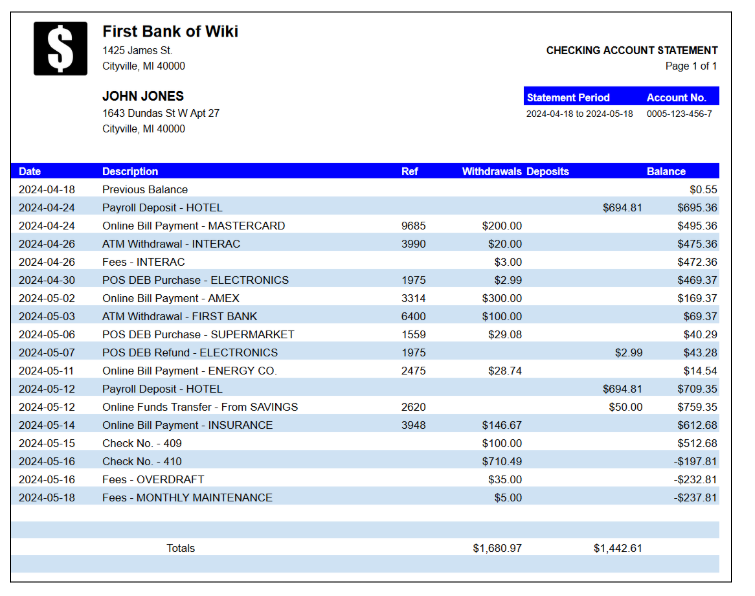Click the Deposits column header

pyautogui.click(x=547, y=171)
